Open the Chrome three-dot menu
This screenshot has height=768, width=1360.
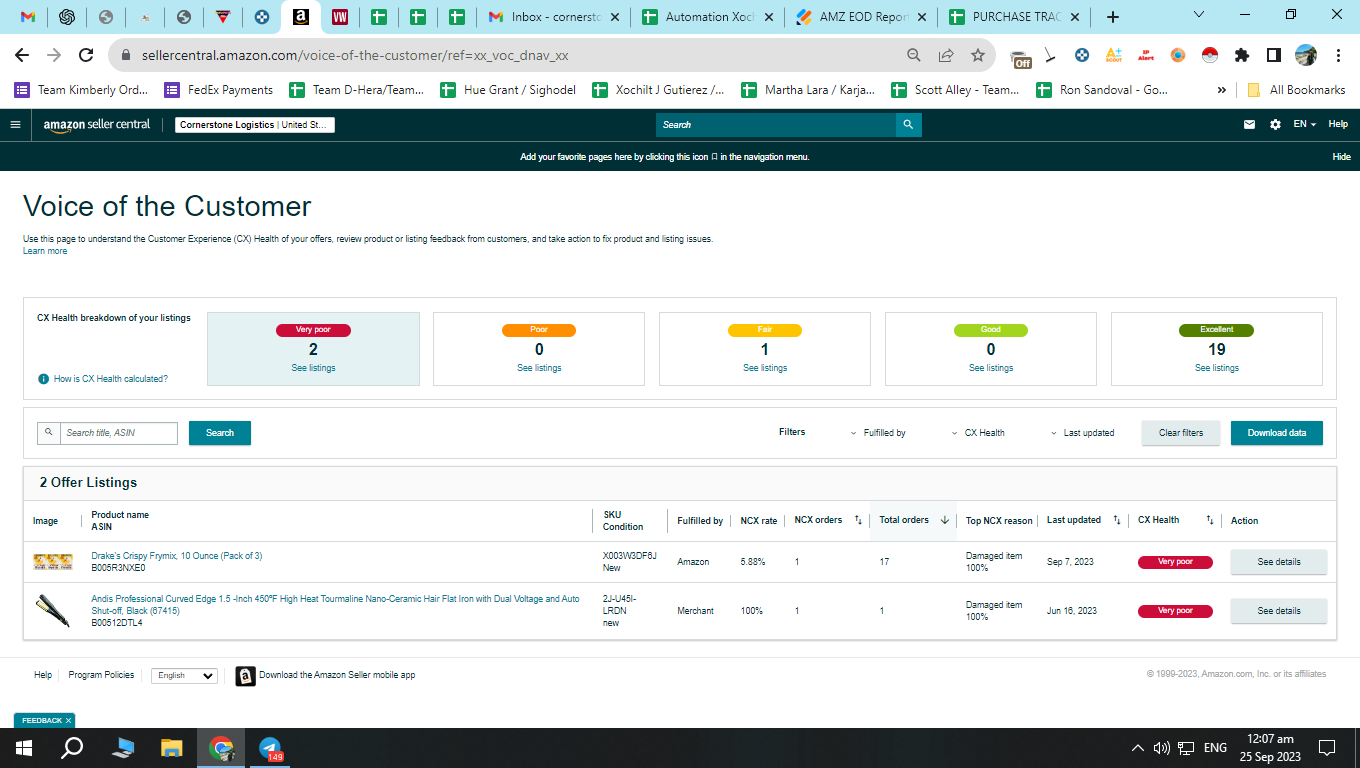click(x=1338, y=56)
